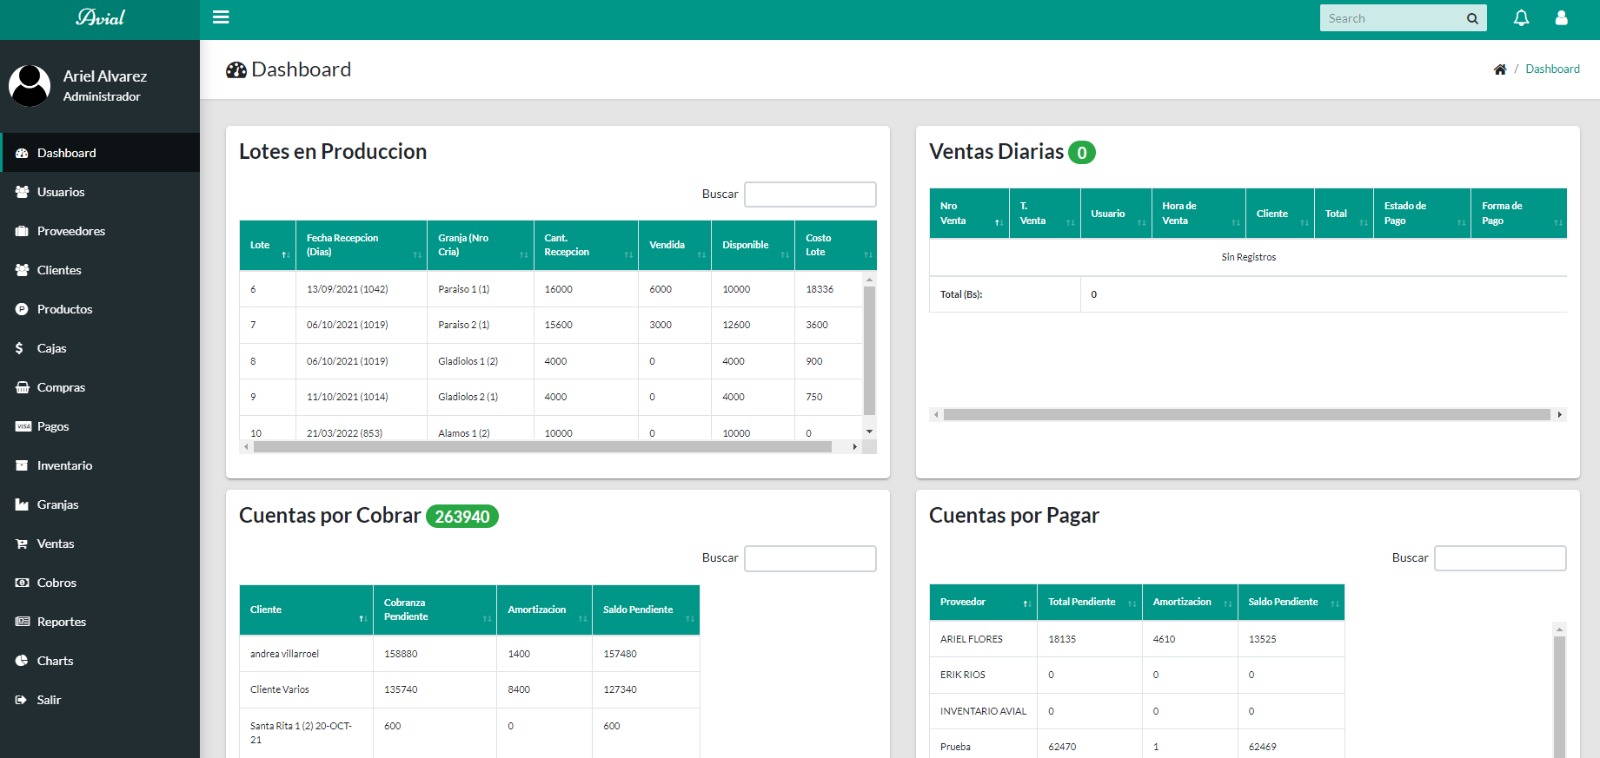
Task: Open the user profile icon in header
Action: 1561,18
